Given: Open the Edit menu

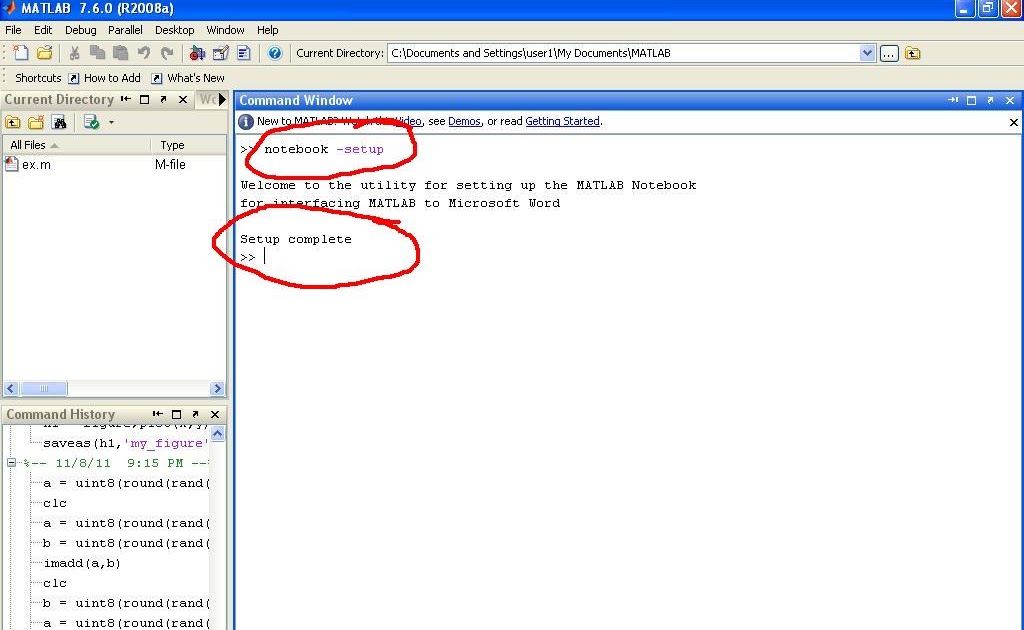Looking at the screenshot, I should [43, 30].
